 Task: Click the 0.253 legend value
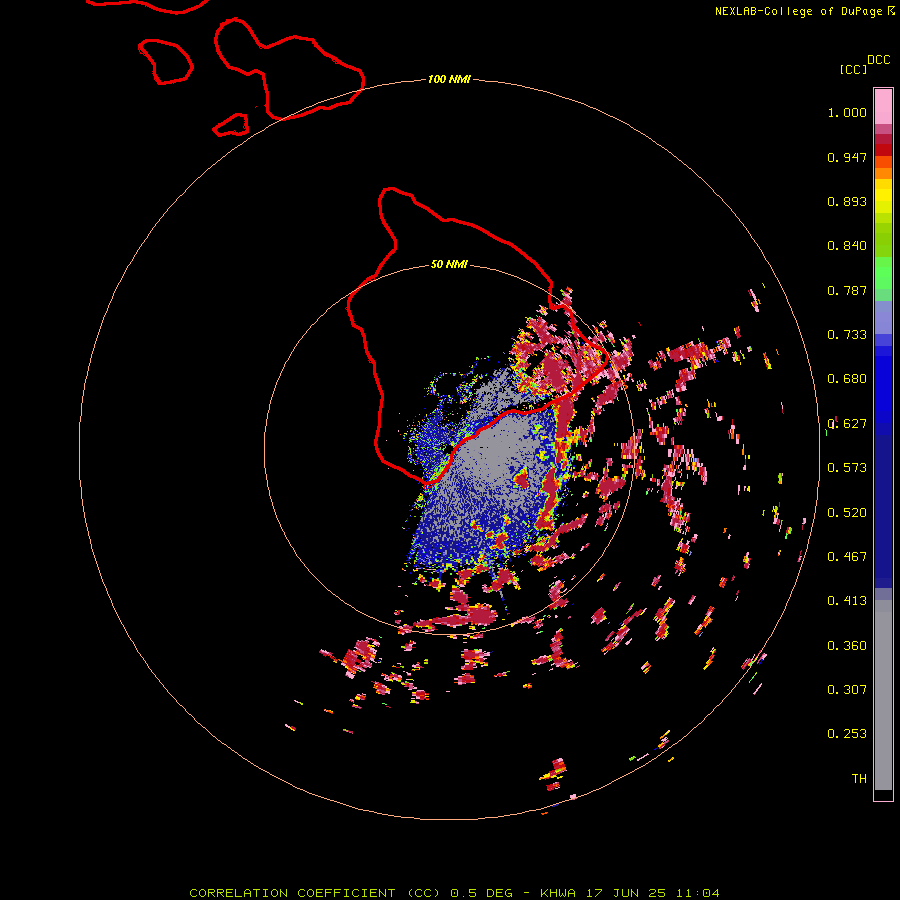coord(847,734)
